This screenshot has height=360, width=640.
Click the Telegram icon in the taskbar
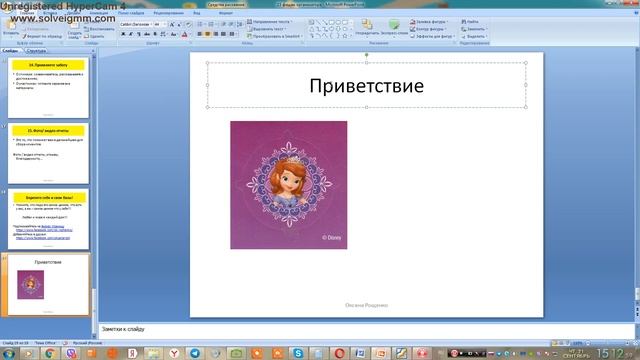tap(195, 353)
